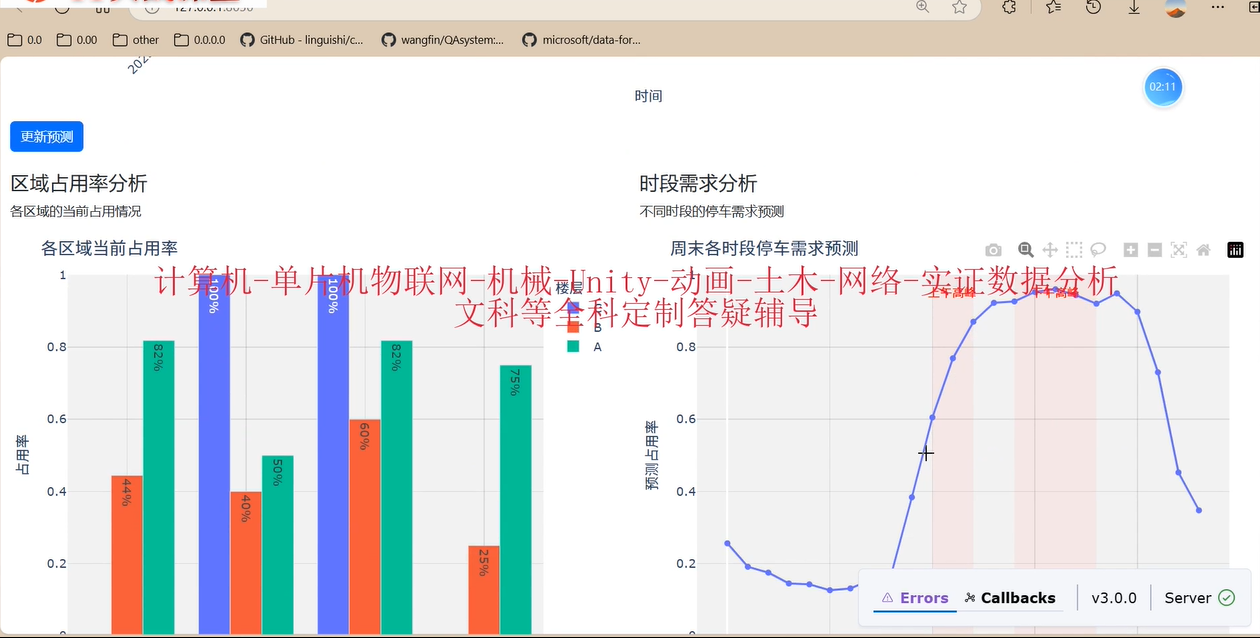
Task: Open the Callbacks panel in debug menu
Action: (1010, 598)
